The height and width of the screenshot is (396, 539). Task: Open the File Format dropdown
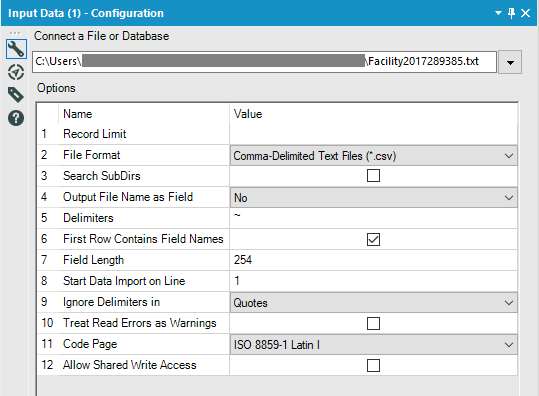pyautogui.click(x=373, y=156)
